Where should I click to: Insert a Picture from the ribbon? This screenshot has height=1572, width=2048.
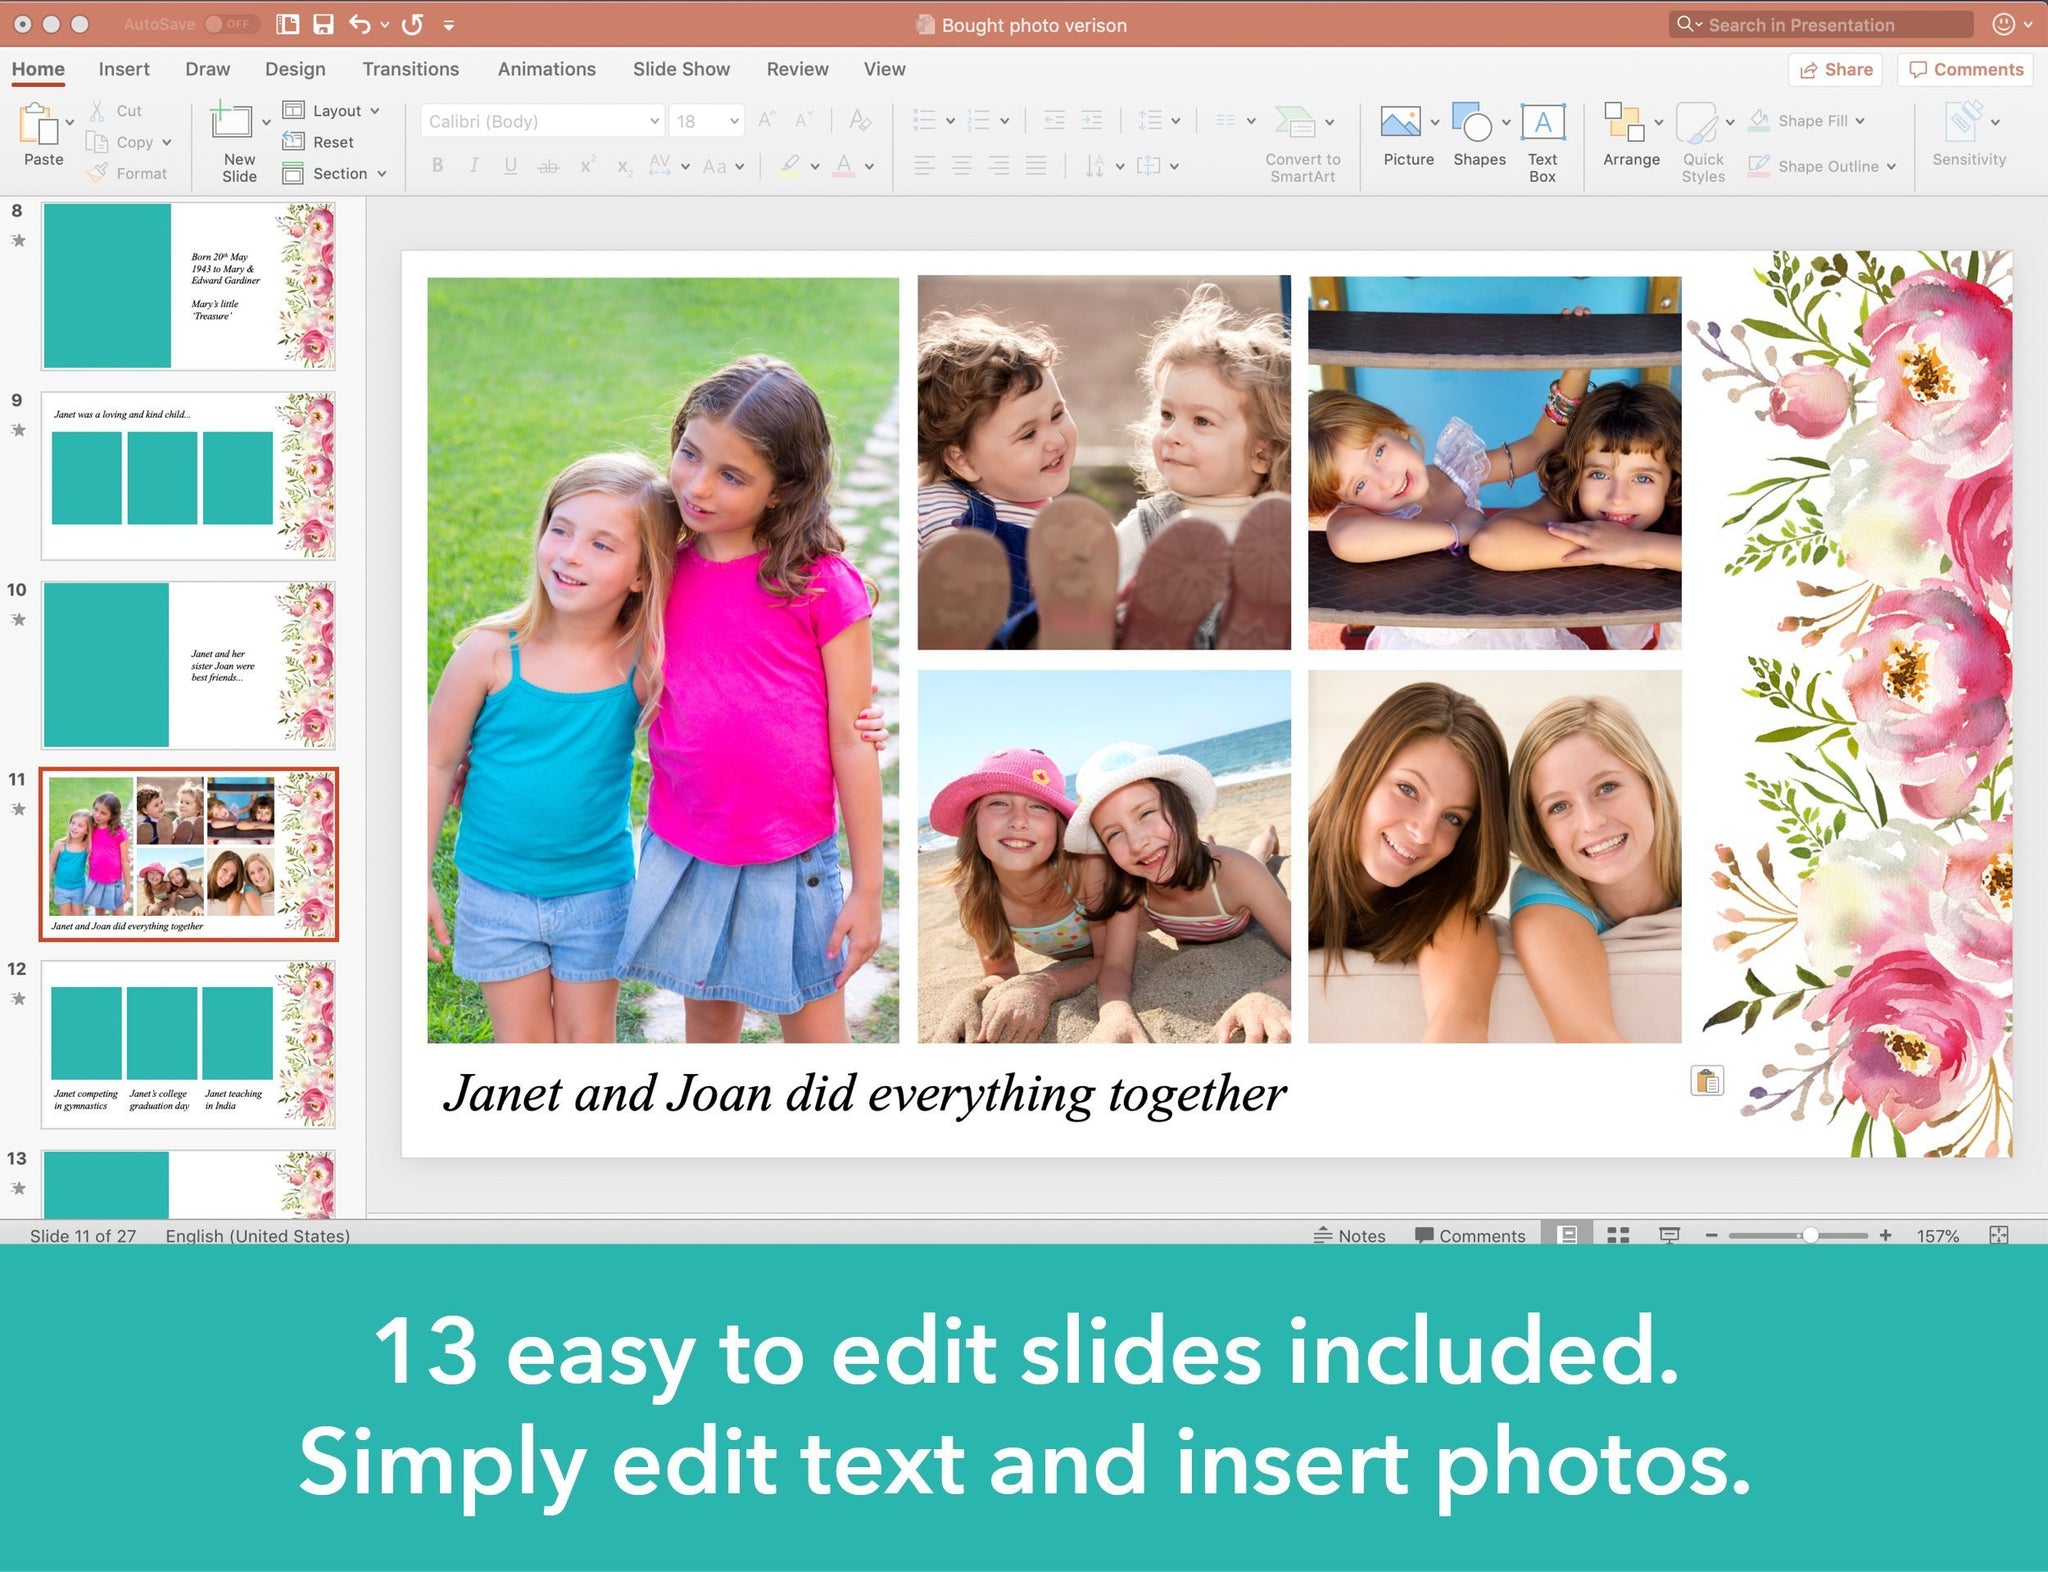(1408, 130)
